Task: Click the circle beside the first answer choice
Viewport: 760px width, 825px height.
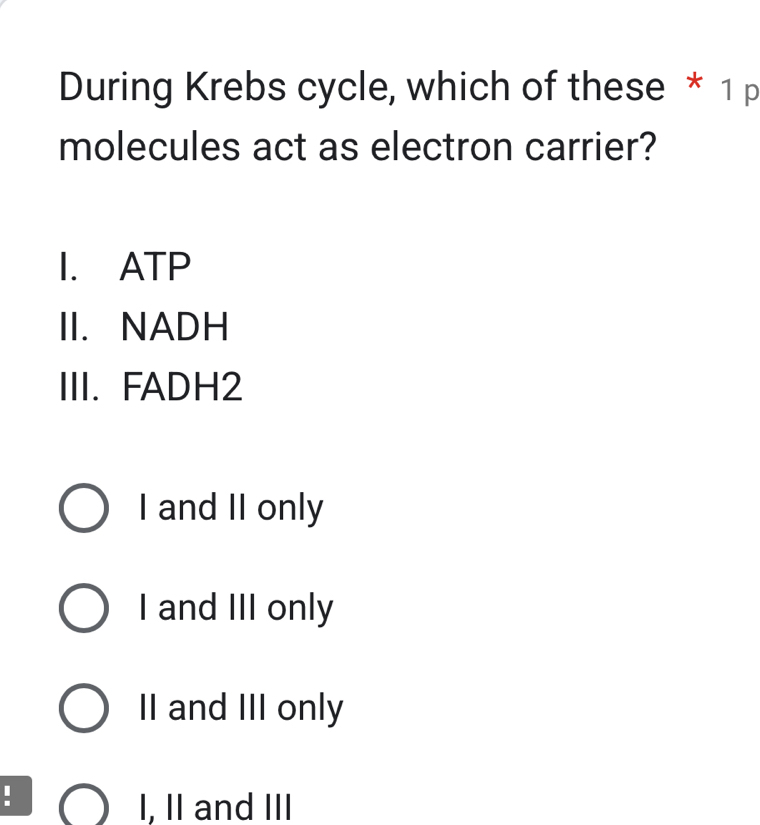Action: (x=83, y=508)
